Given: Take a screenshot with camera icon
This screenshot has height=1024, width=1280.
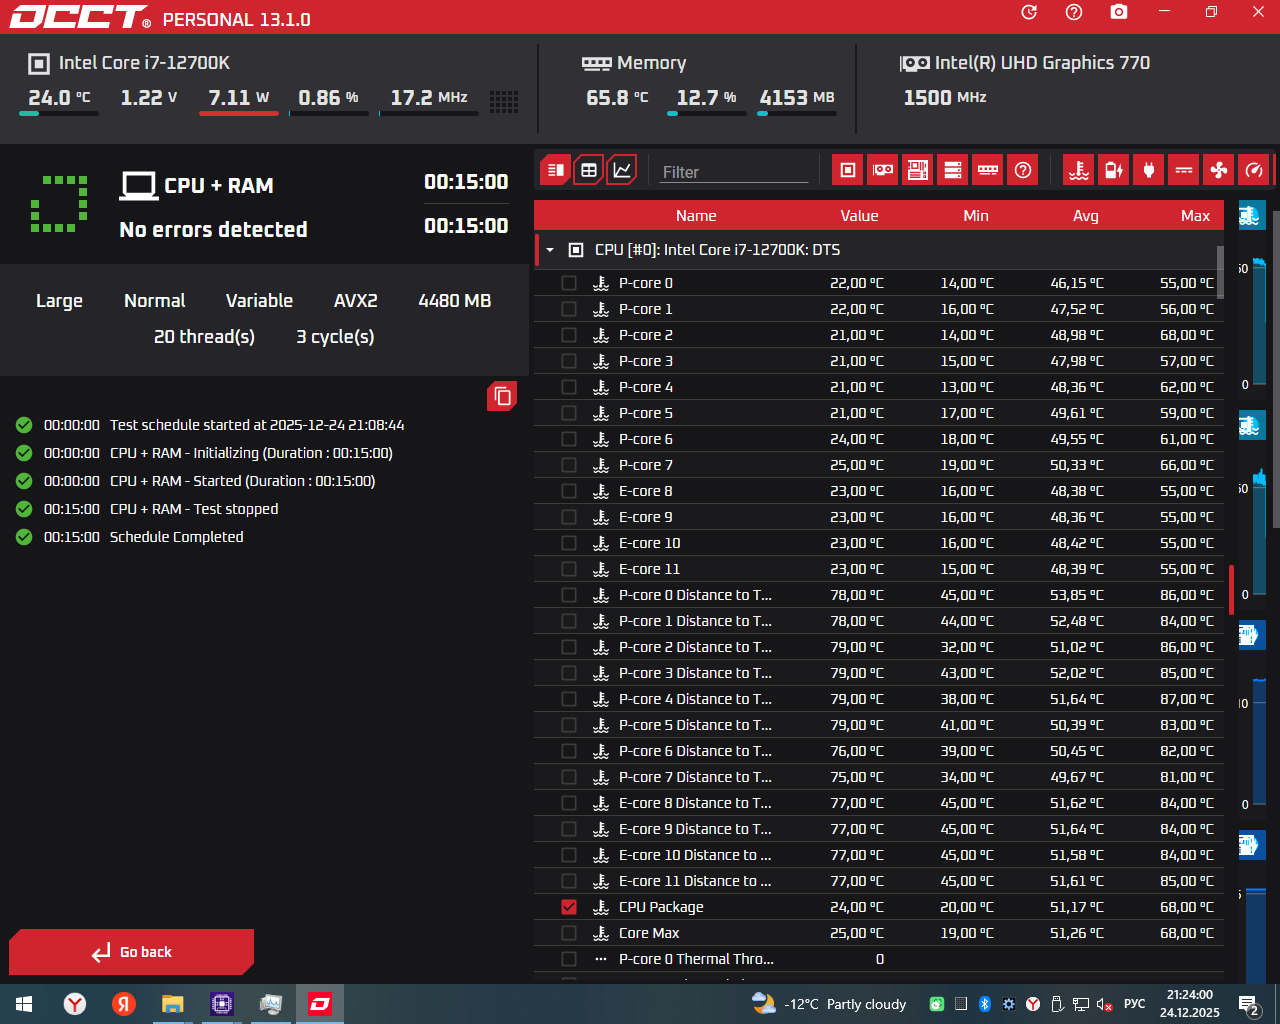Looking at the screenshot, I should point(1119,12).
